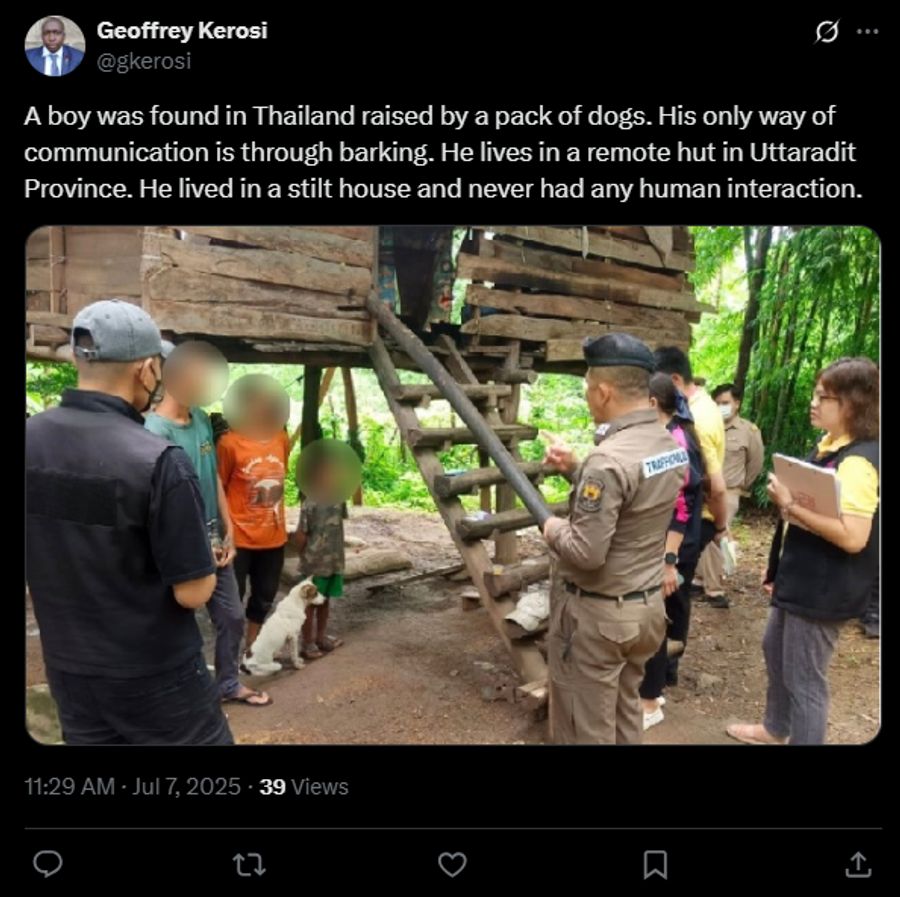Click the Grok explain icon

tap(827, 32)
